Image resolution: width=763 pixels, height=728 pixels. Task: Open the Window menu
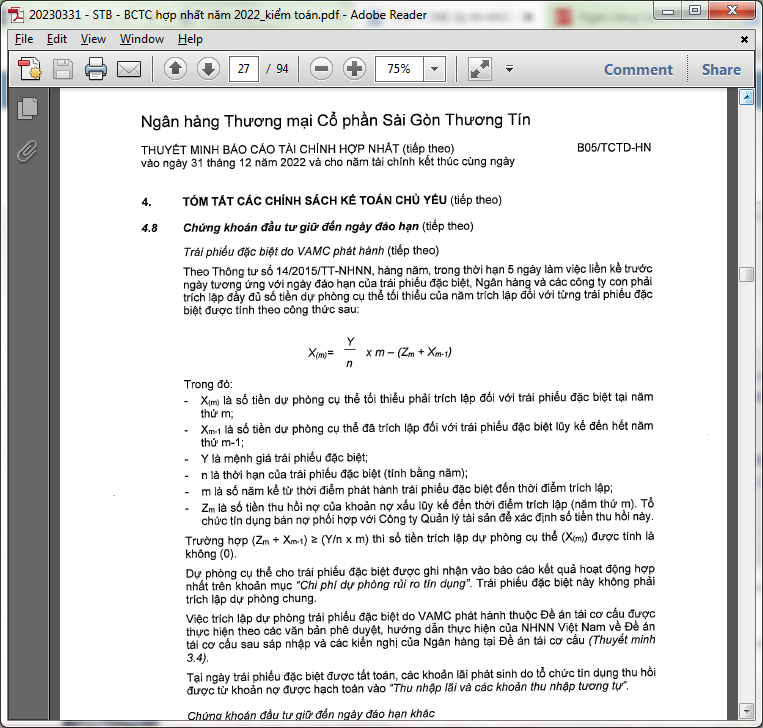point(142,39)
